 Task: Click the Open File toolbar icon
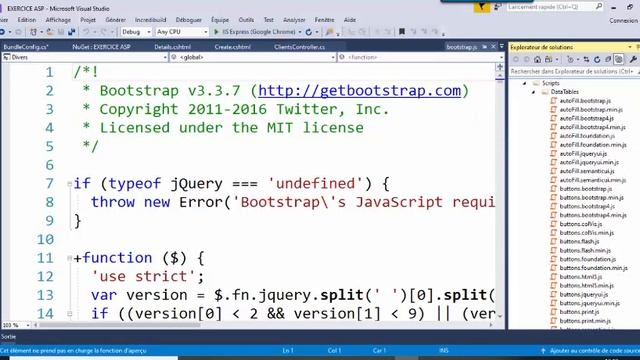(50, 32)
